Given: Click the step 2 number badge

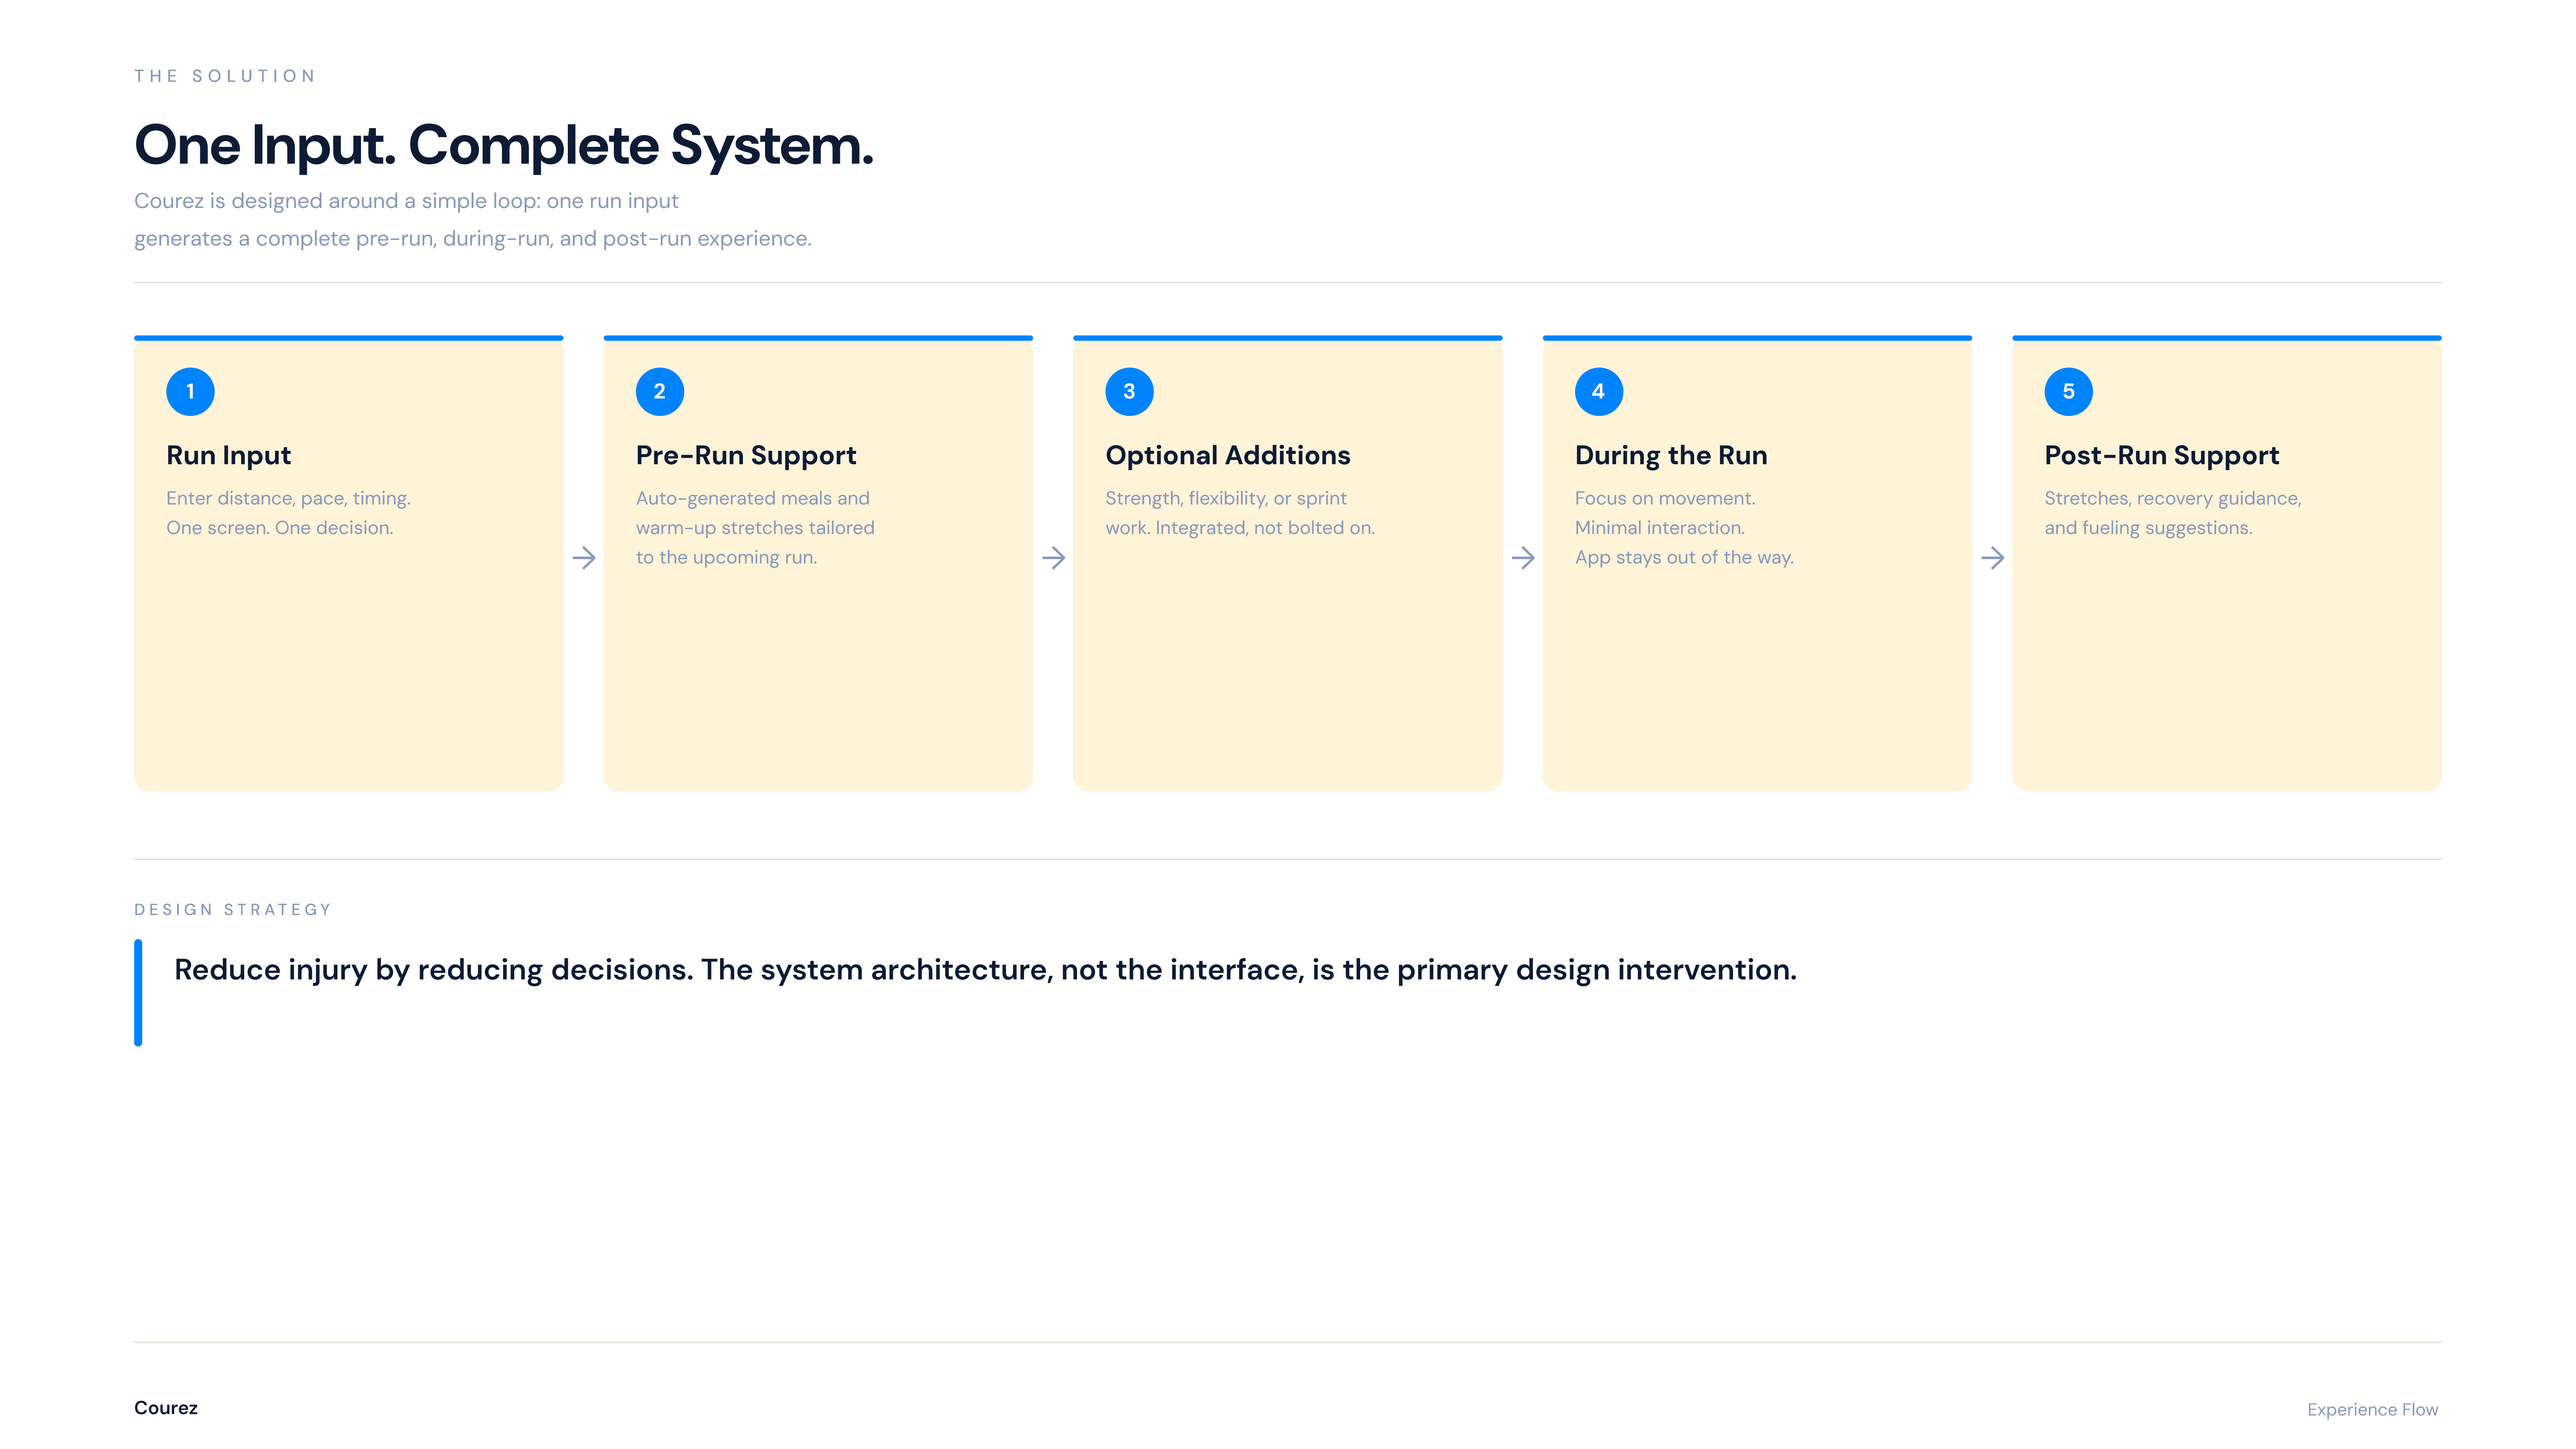Looking at the screenshot, I should (x=659, y=391).
